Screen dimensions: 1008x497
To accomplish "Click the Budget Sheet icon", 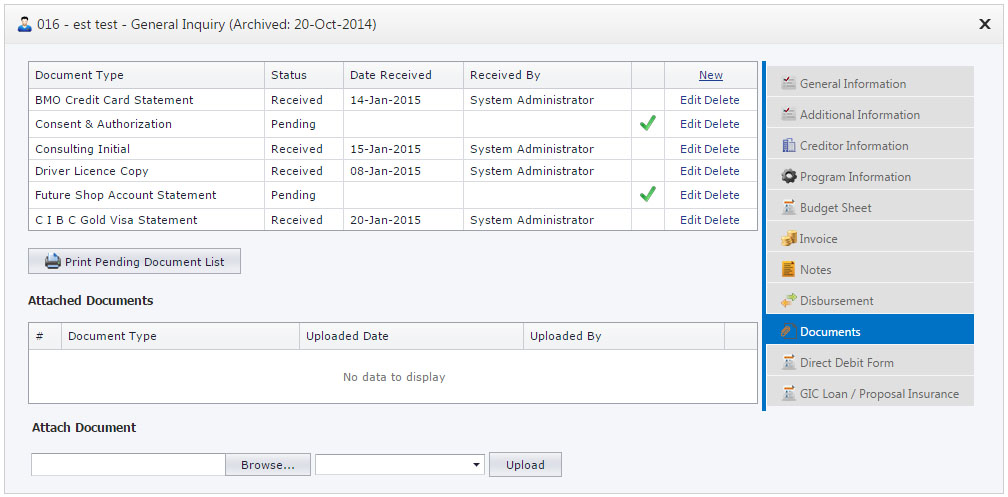I will pos(788,208).
